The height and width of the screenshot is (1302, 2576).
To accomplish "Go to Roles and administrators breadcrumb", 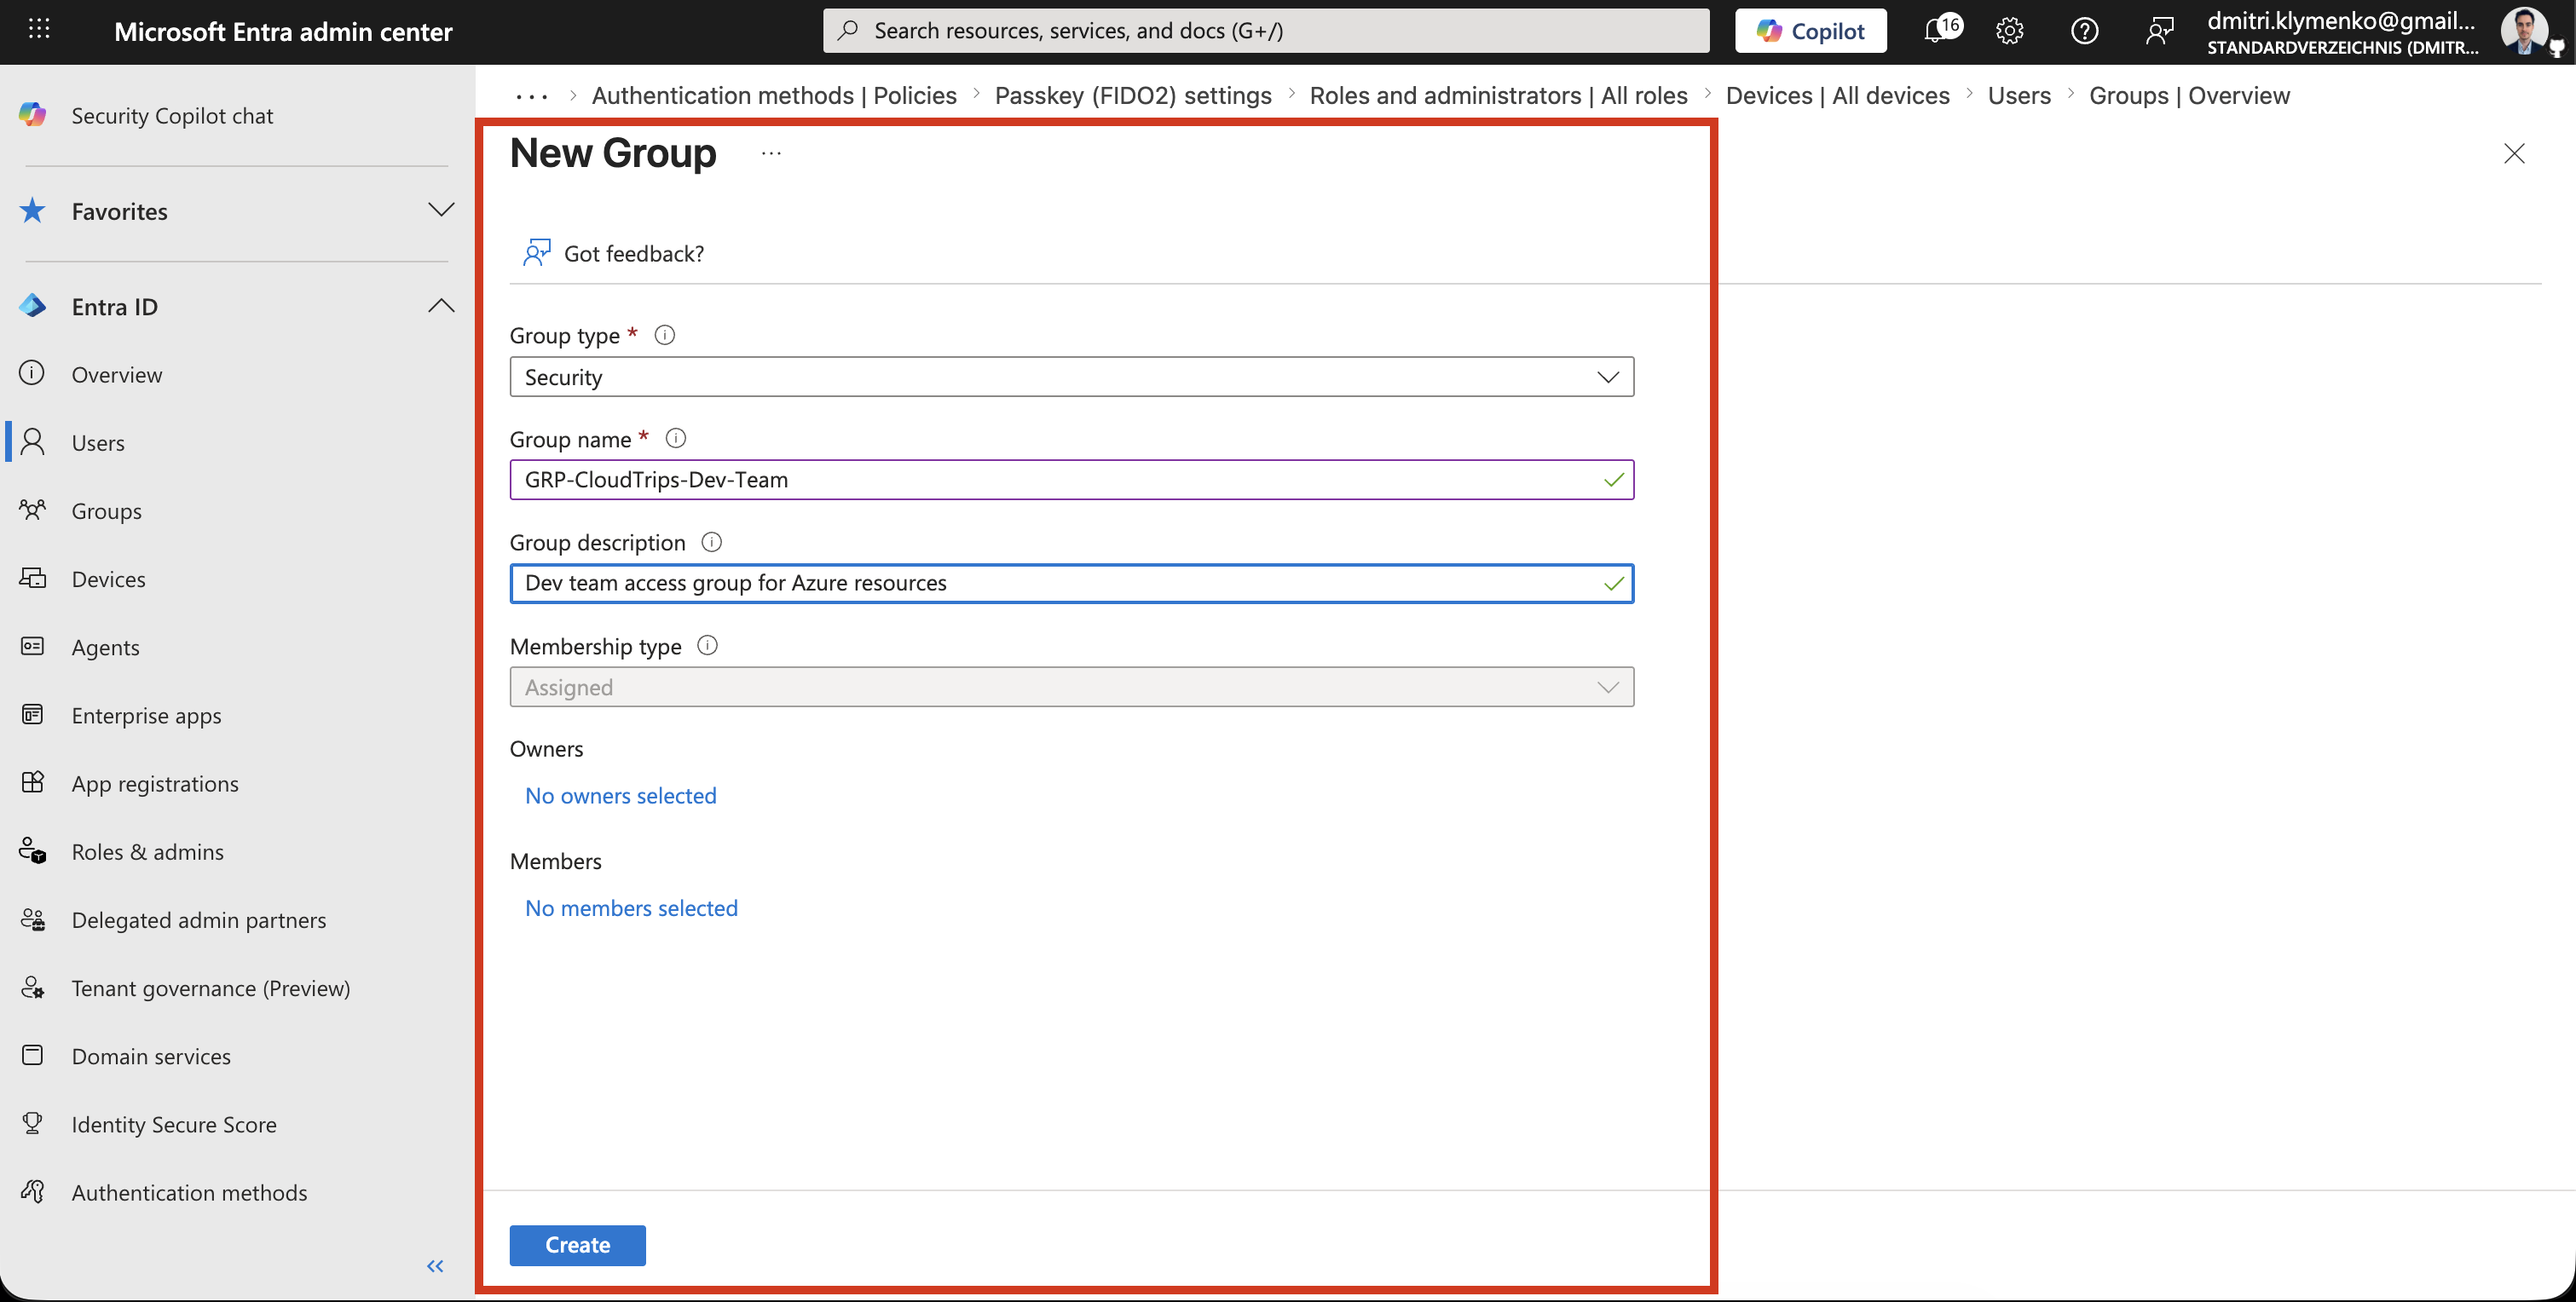I will tap(1498, 96).
